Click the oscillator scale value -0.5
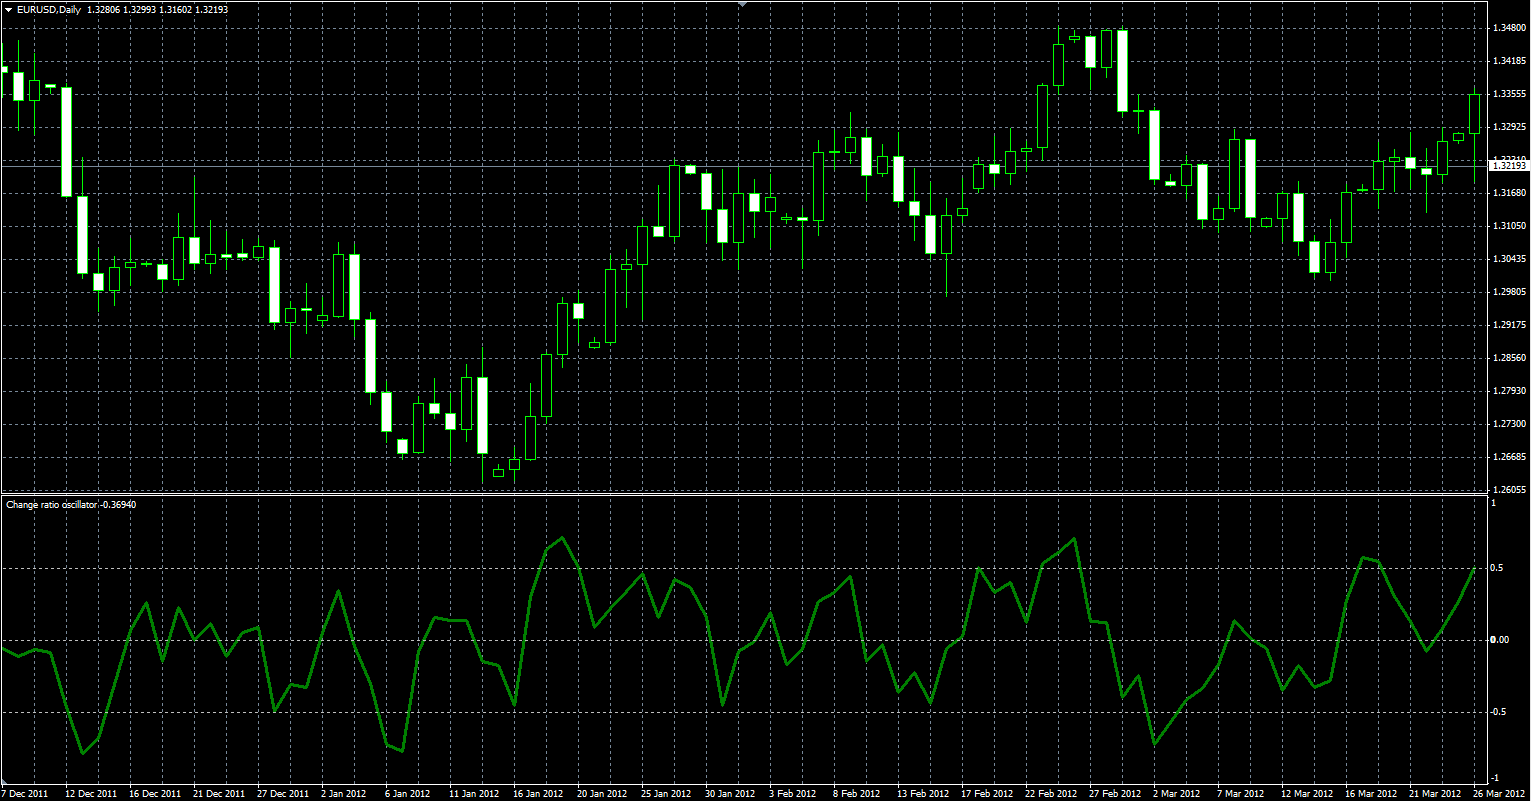Image resolution: width=1532 pixels, height=801 pixels. (x=1499, y=712)
